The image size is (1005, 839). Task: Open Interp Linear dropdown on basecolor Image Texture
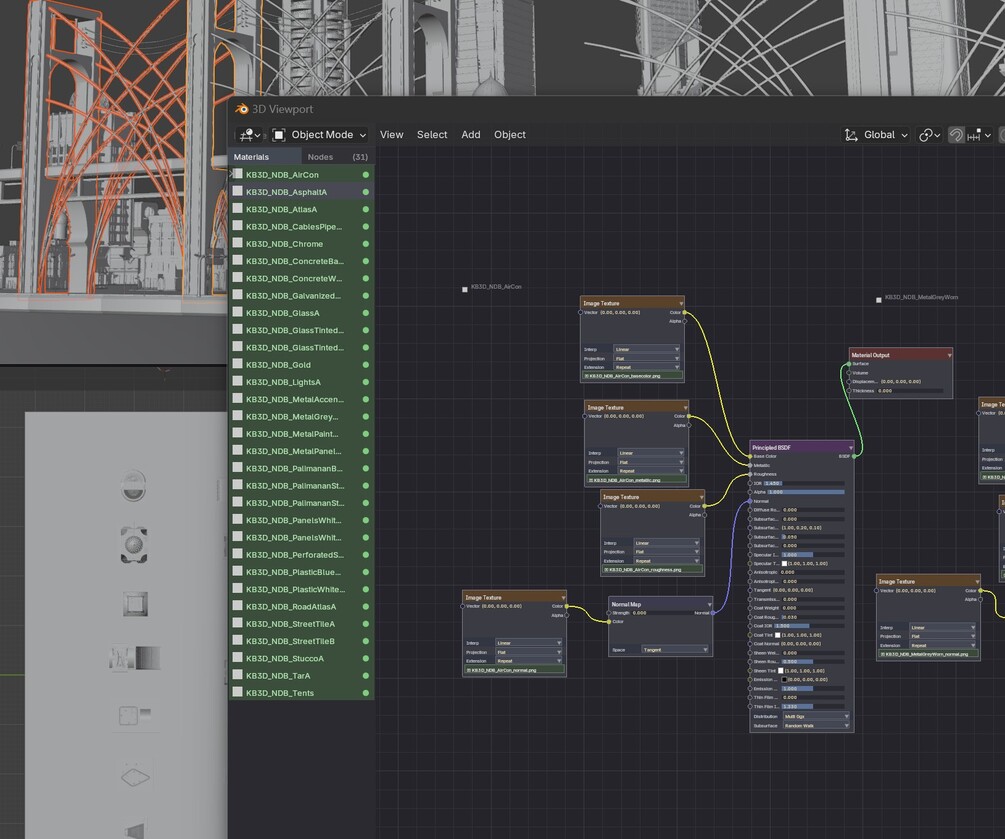pos(647,349)
